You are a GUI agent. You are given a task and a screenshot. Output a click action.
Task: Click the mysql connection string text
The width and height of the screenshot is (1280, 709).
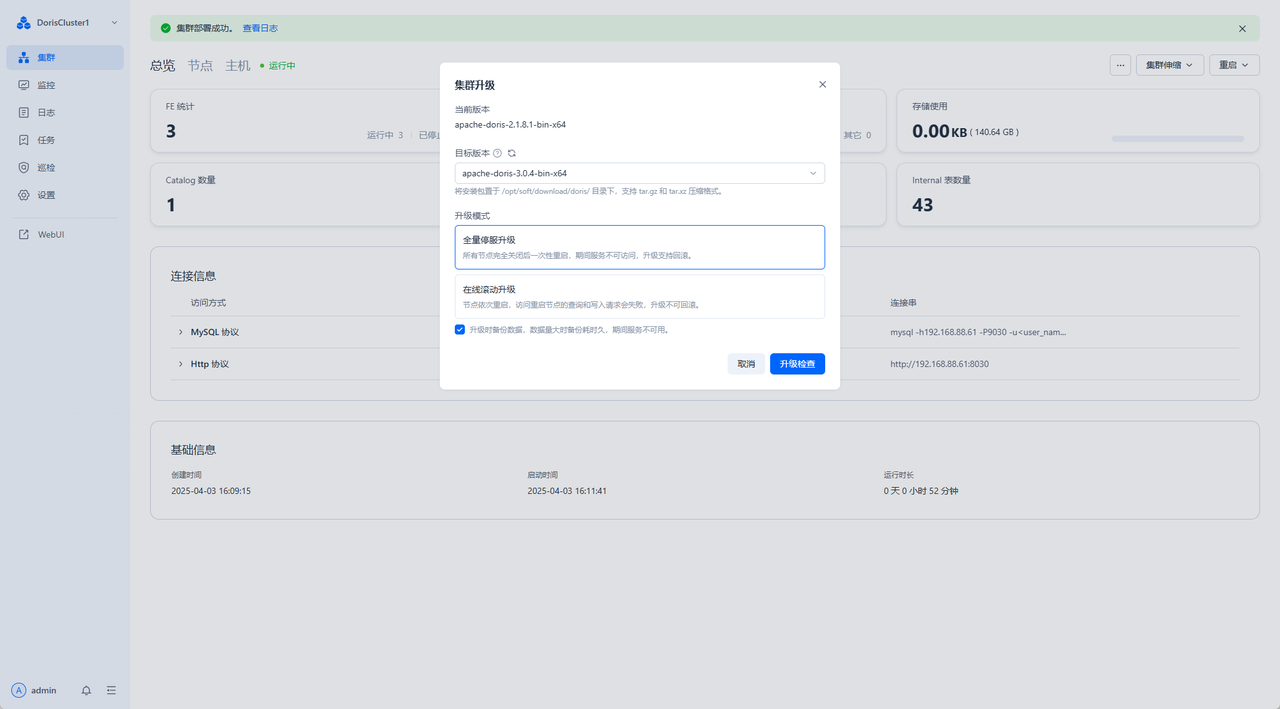[x=978, y=332]
